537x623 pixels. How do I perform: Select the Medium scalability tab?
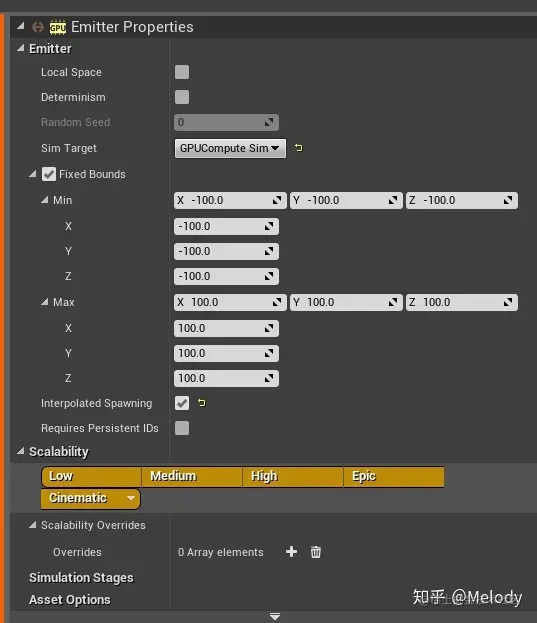pyautogui.click(x=192, y=477)
